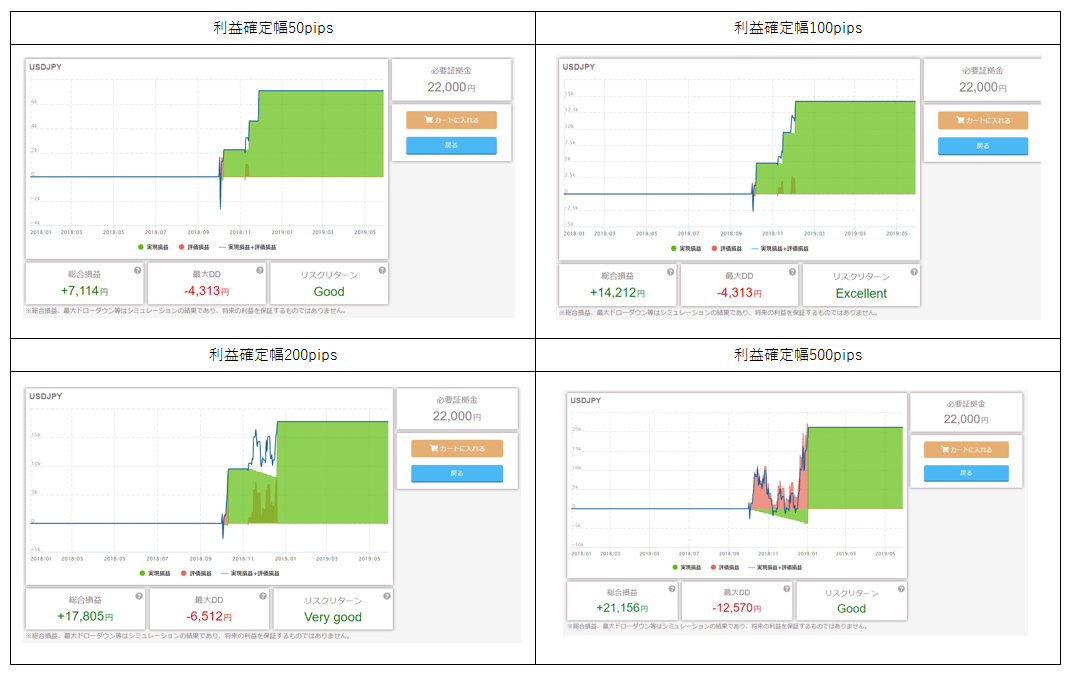1069x674 pixels.
Task: Click リスクリターン help icon in 500pips panel
Action: click(x=900, y=588)
